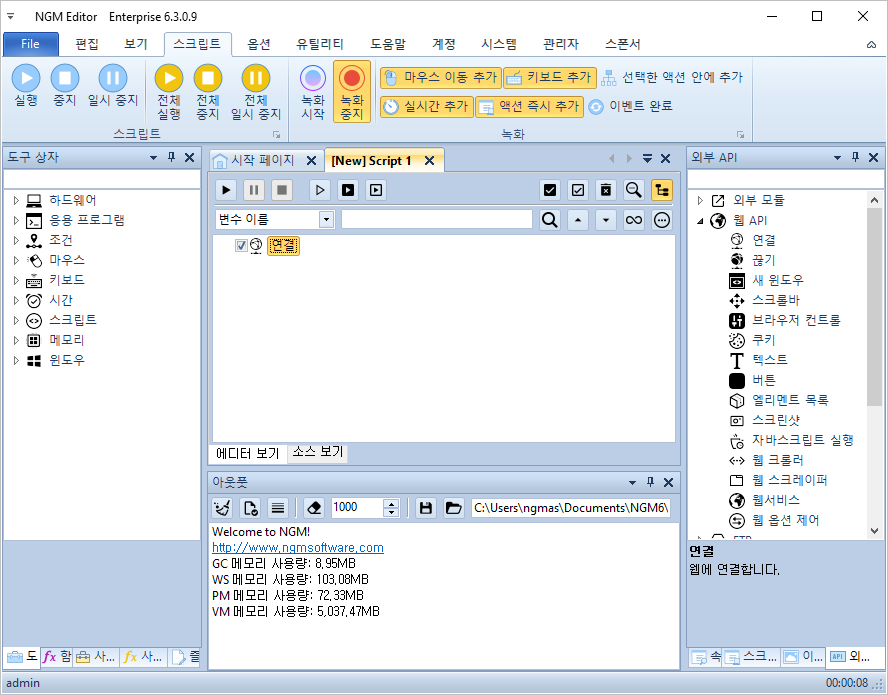This screenshot has height=695, width=888.
Task: Click the ellipsis circle icon in search row
Action: pos(661,220)
